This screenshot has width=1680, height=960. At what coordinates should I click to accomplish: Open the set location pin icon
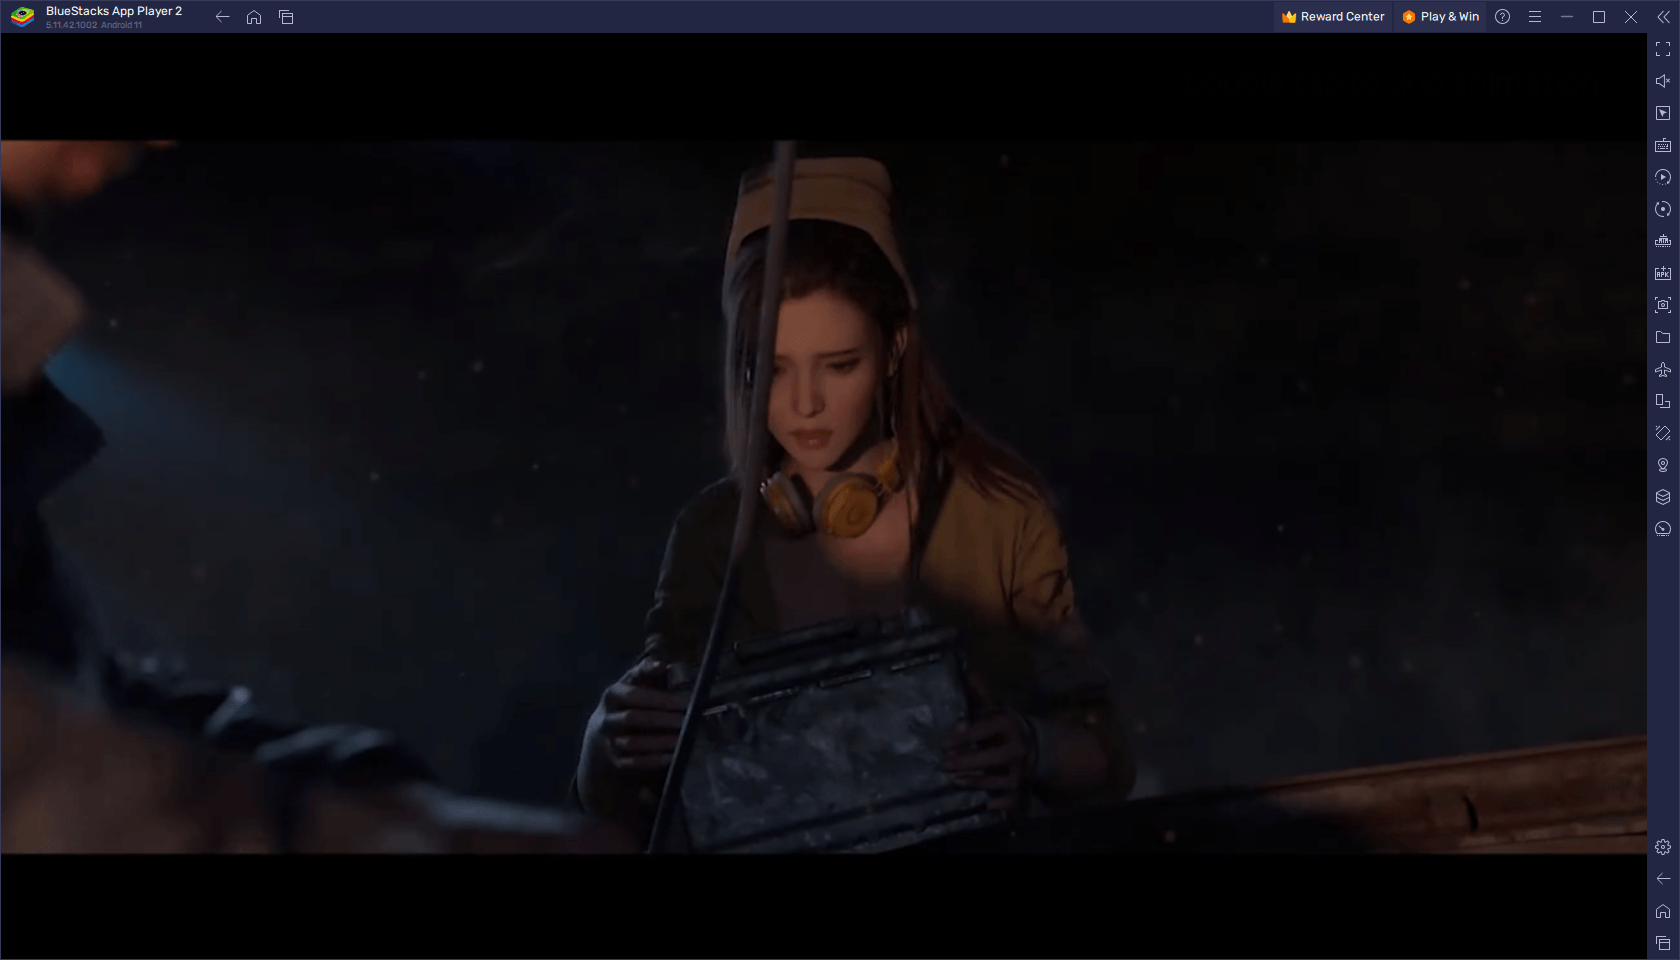coord(1663,465)
